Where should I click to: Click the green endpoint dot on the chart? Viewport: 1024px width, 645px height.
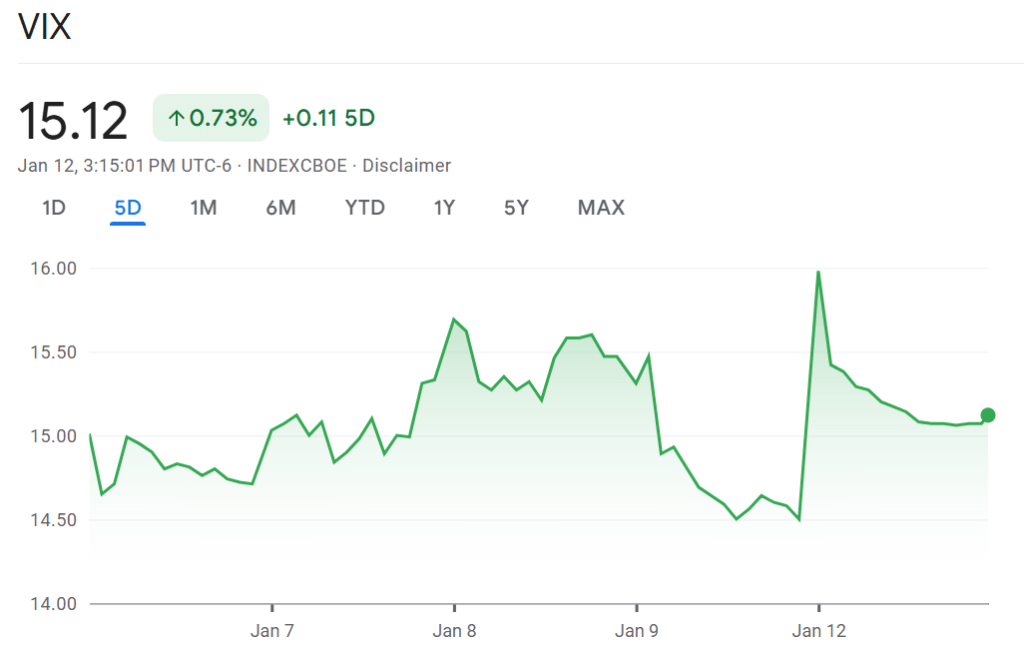(986, 413)
